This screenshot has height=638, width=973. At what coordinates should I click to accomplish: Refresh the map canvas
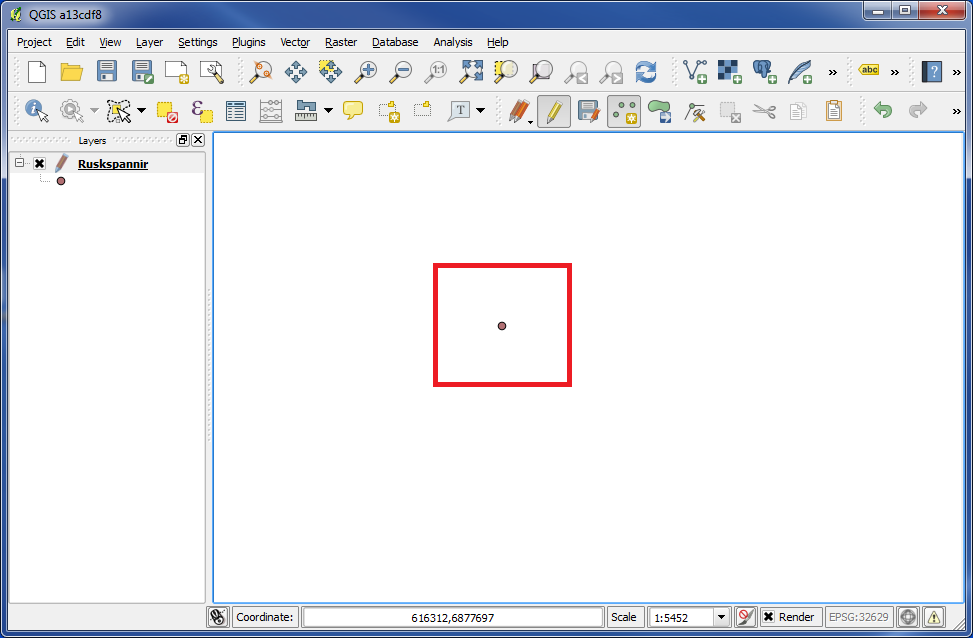coord(646,72)
